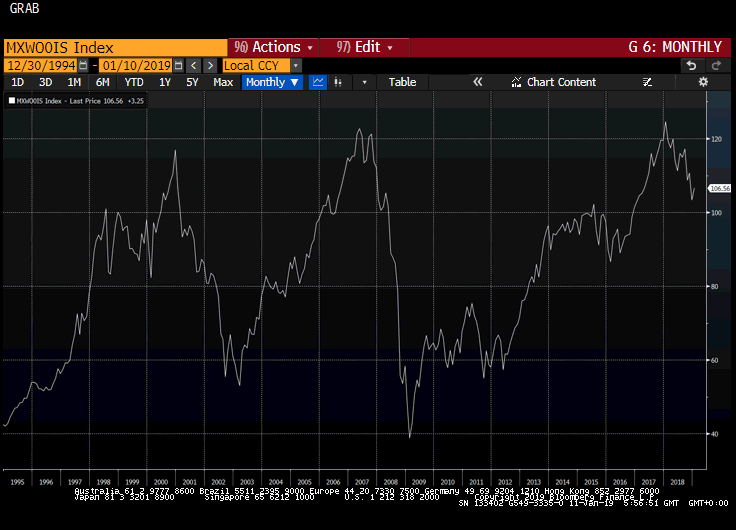Open the Actions menu

(x=273, y=47)
